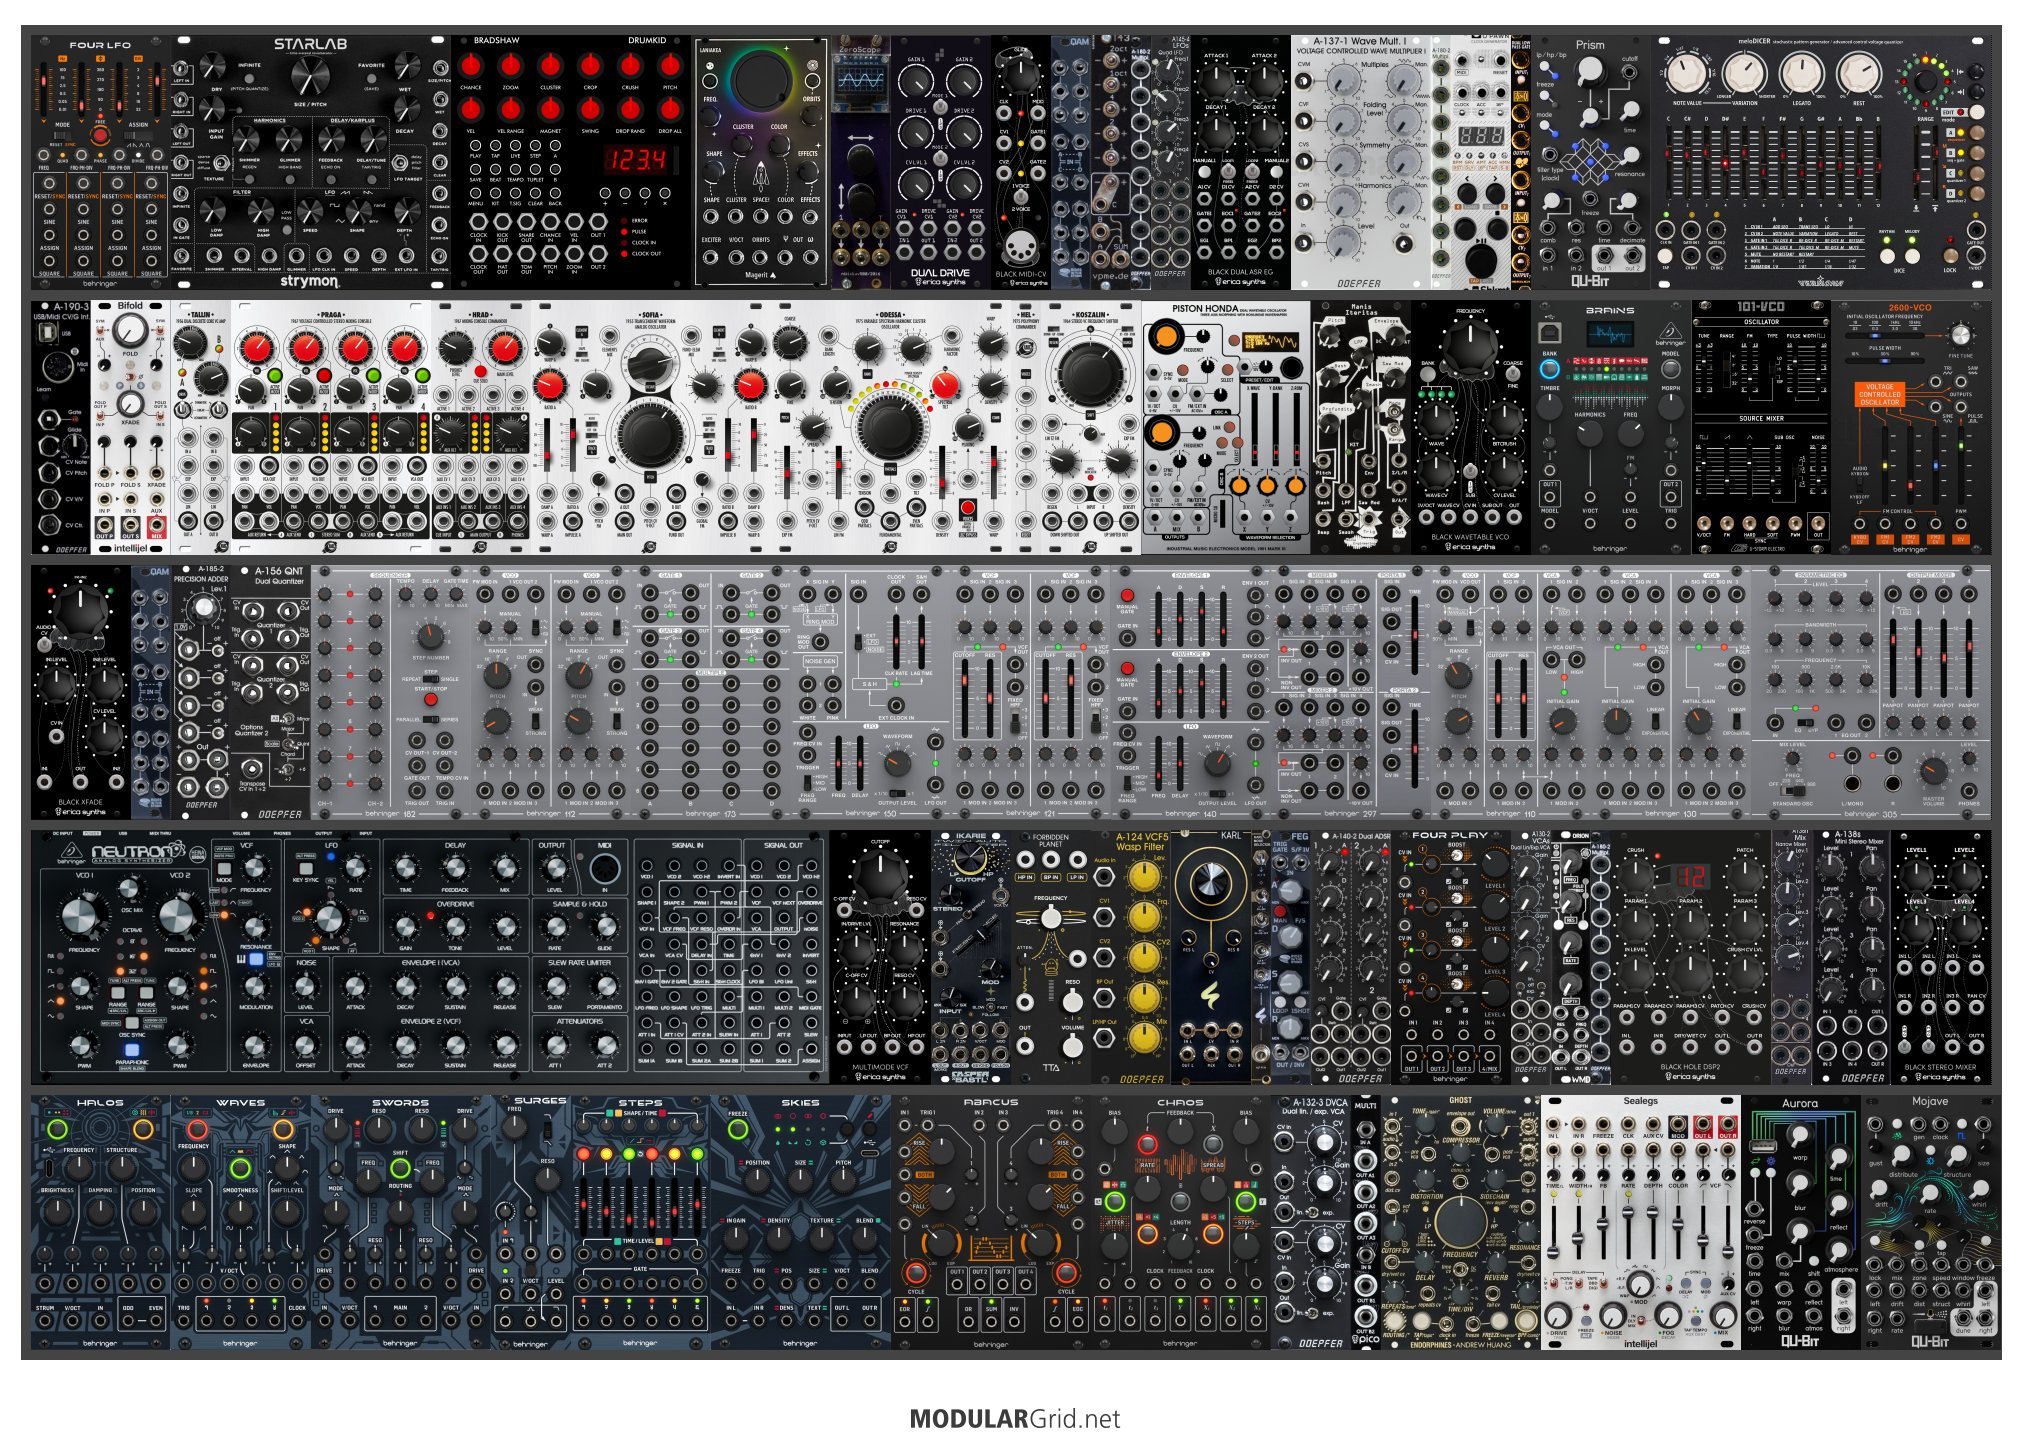Select the Magerit module with rainbow ring
Screen dimensions: 2032x1440
pos(761,162)
